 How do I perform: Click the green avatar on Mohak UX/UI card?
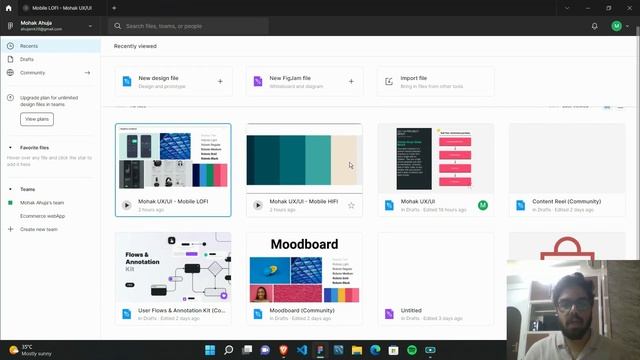pyautogui.click(x=483, y=205)
